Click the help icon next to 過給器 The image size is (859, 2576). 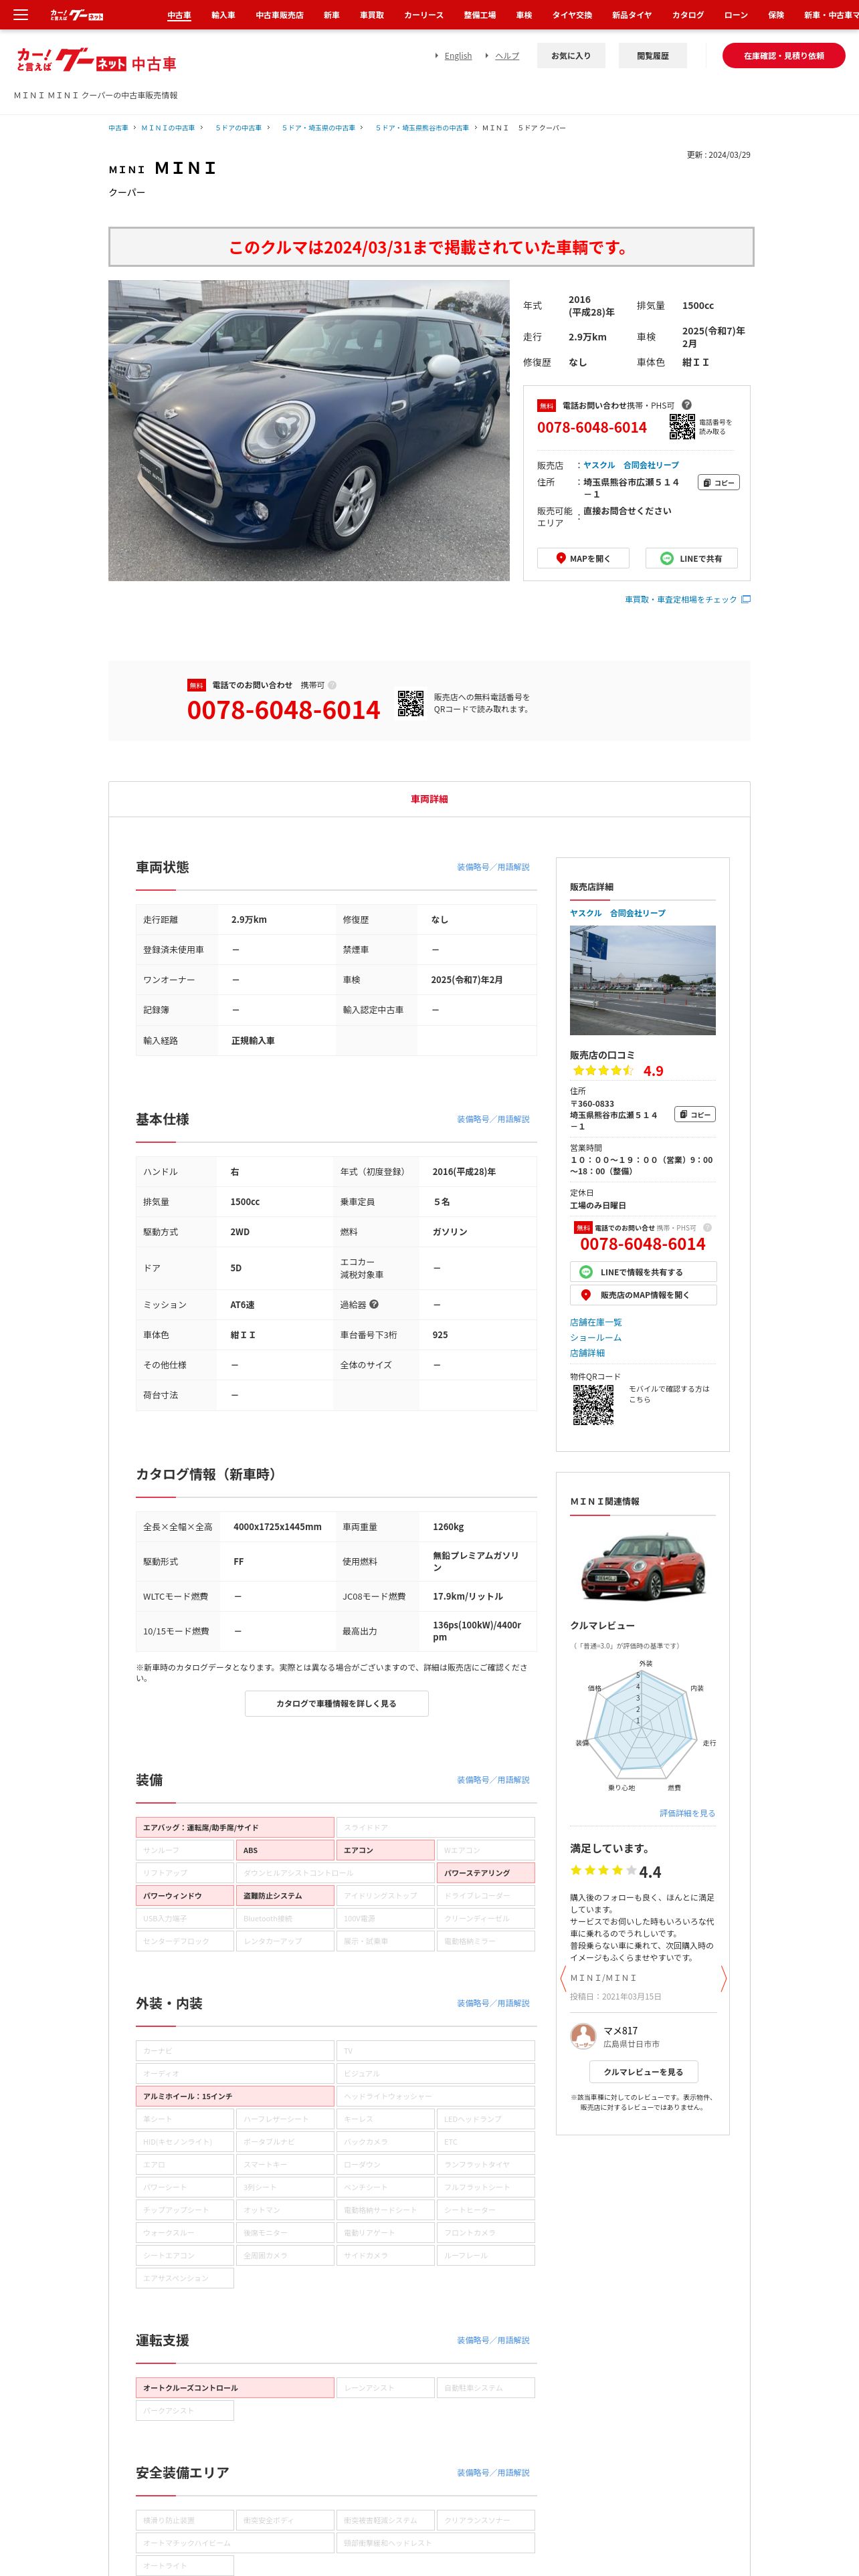point(374,1304)
